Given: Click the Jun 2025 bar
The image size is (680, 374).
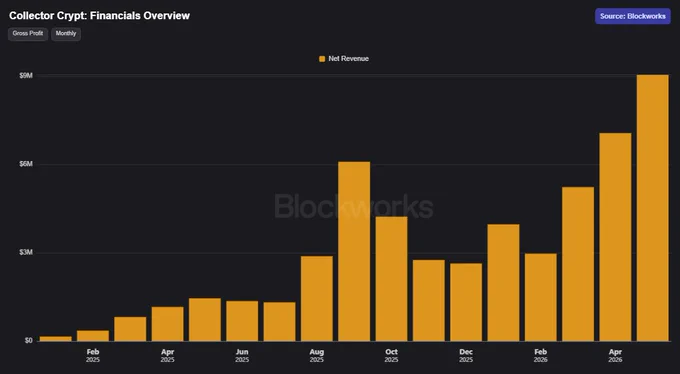Looking at the screenshot, I should click(242, 321).
